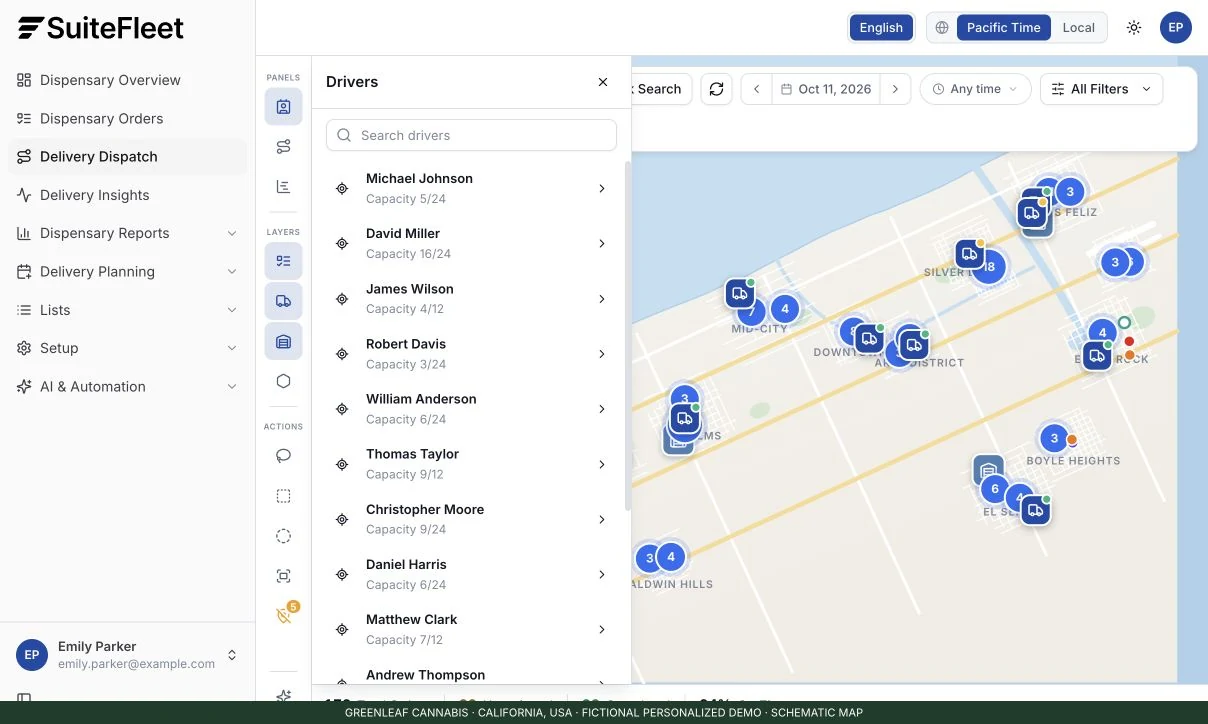
Task: Open Delivery Dispatch in sidebar
Action: 127,156
